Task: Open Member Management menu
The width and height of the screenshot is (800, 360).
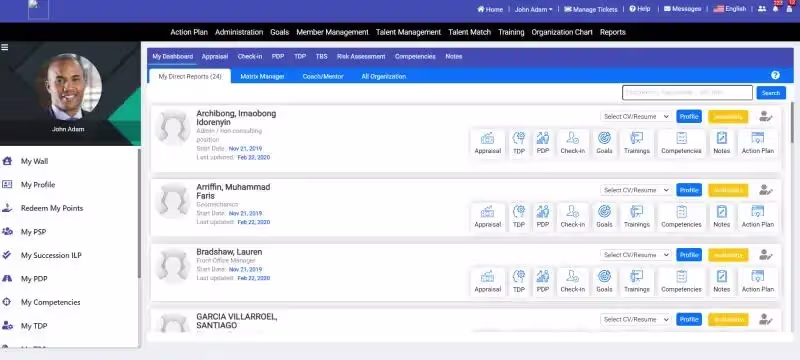Action: pyautogui.click(x=332, y=32)
